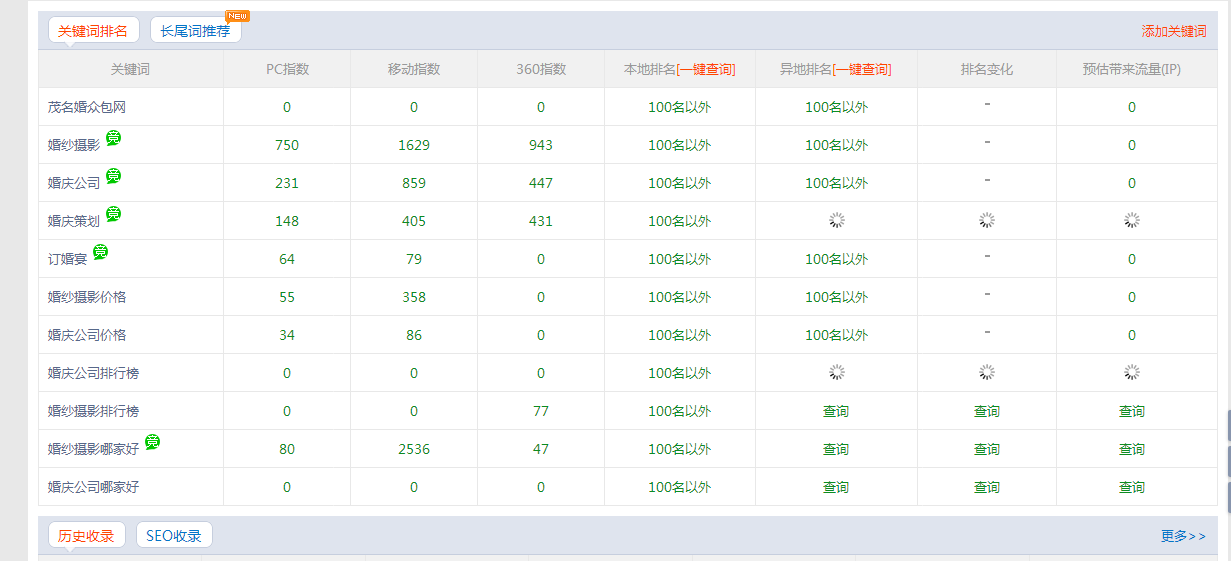The height and width of the screenshot is (561, 1231).
Task: Click 360 index value 431
Action: (x=541, y=221)
